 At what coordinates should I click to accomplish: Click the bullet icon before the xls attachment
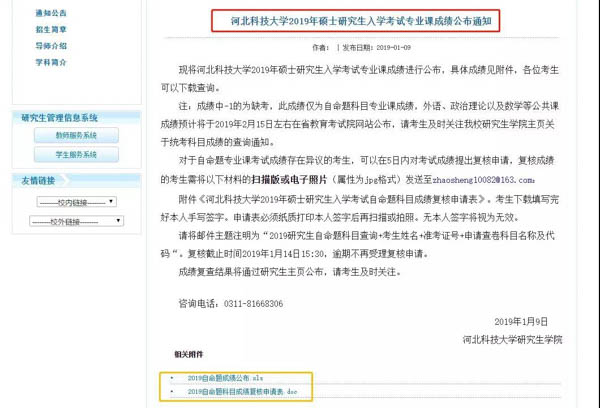pos(171,379)
